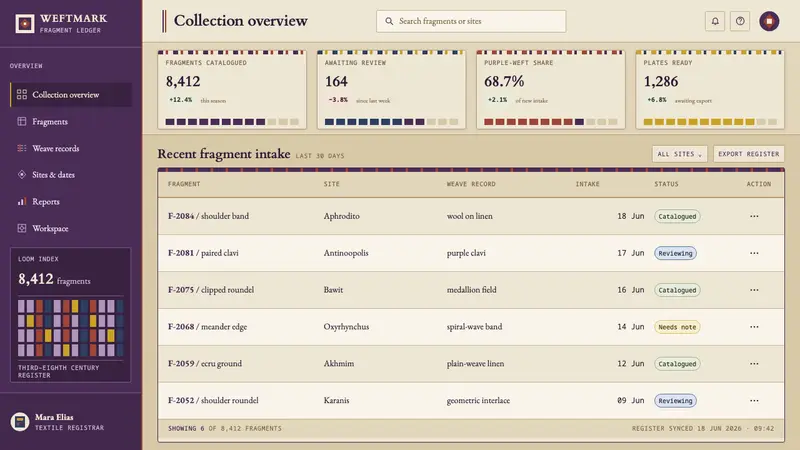Open the Awaiting Review stat card
The width and height of the screenshot is (800, 450).
pos(391,90)
